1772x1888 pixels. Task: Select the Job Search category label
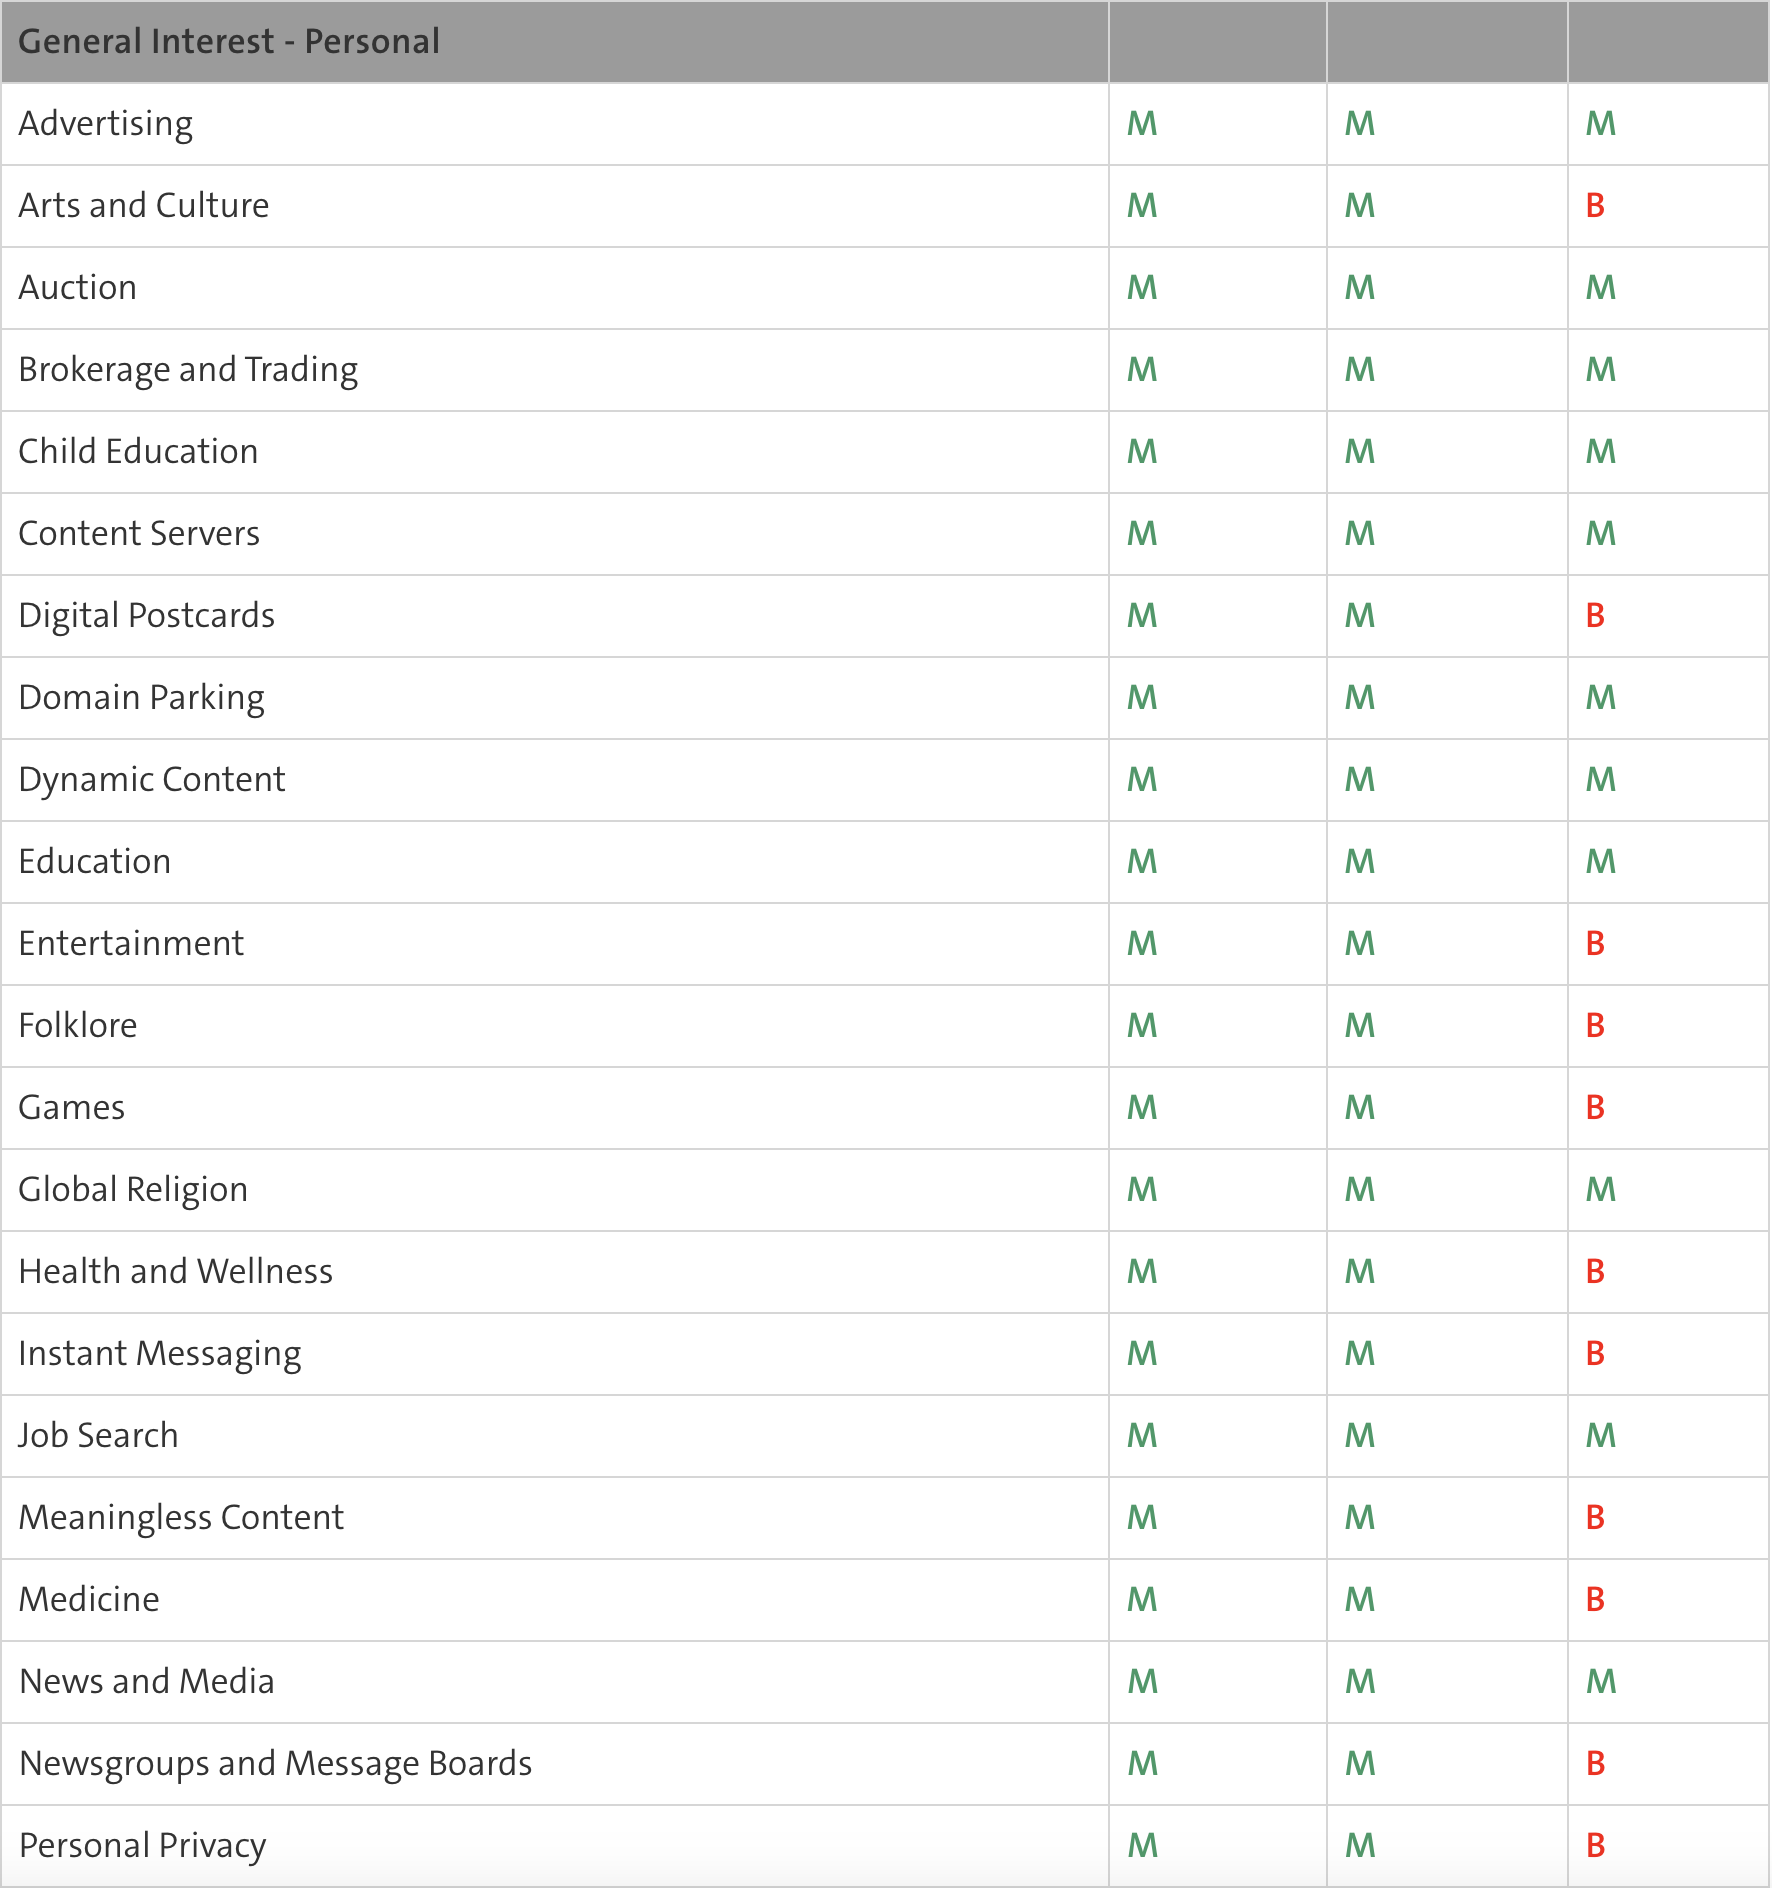(98, 1436)
